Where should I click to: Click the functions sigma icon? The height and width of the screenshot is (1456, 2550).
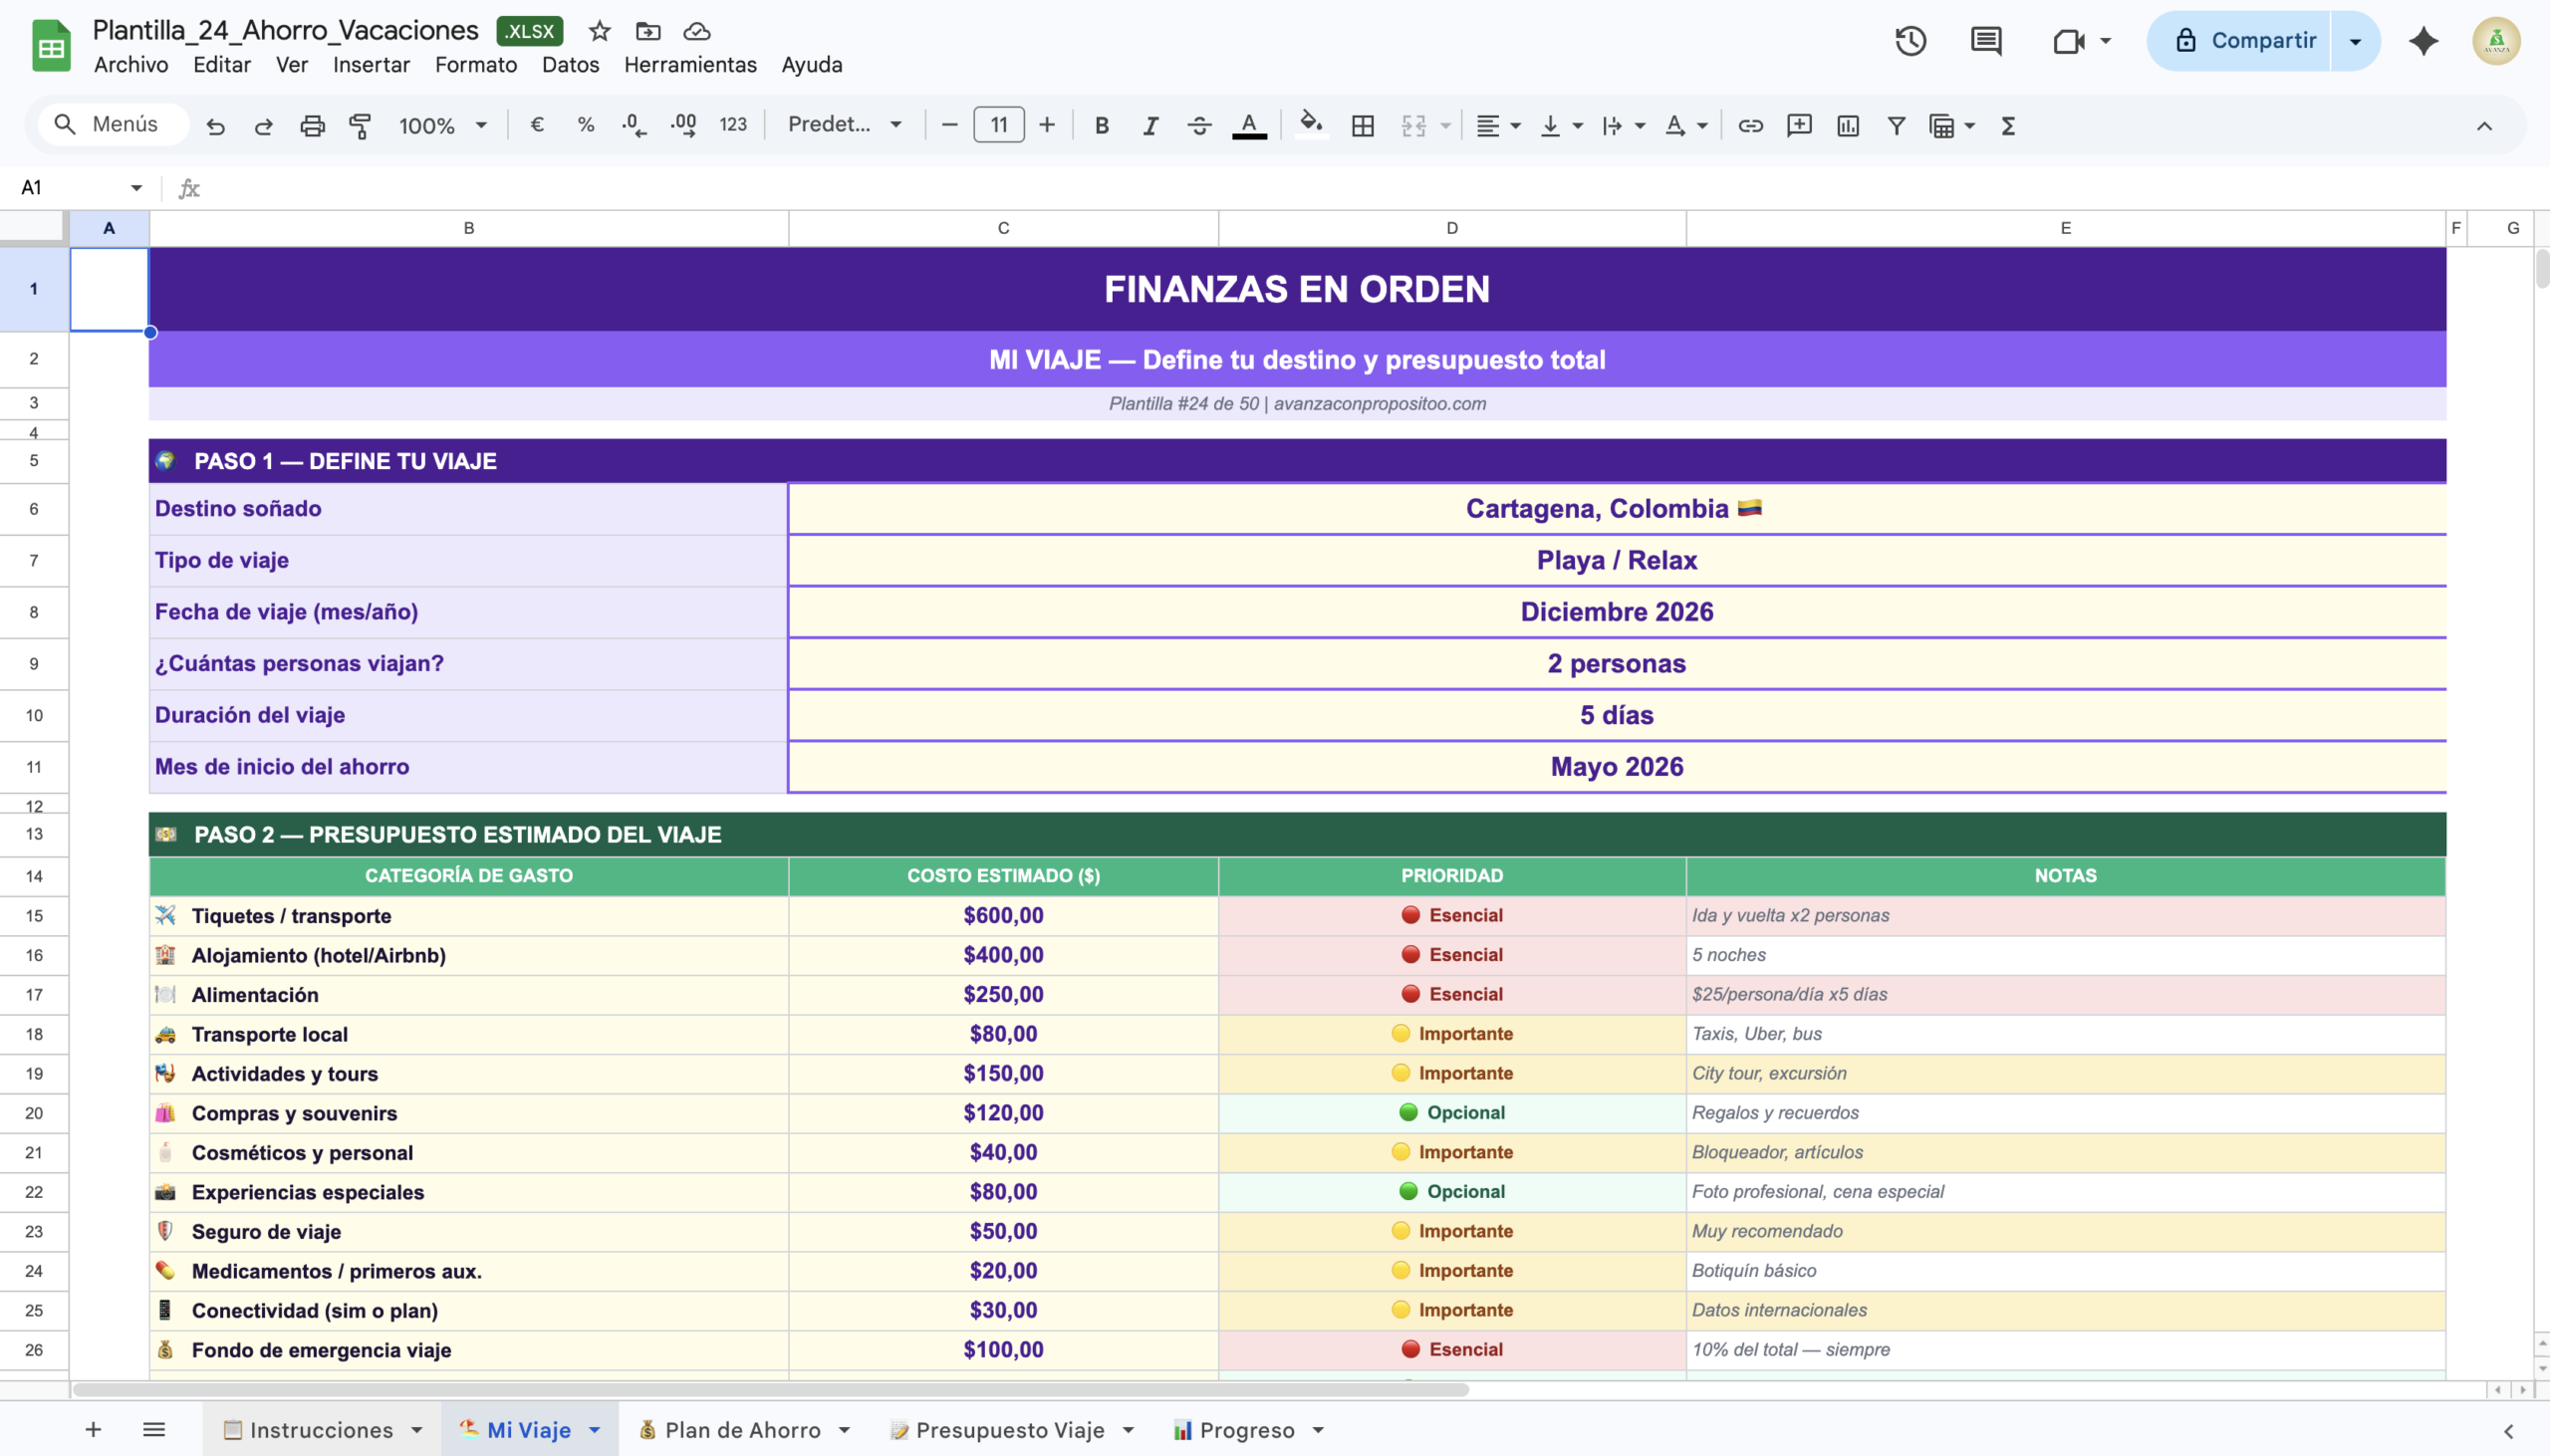(x=2008, y=126)
